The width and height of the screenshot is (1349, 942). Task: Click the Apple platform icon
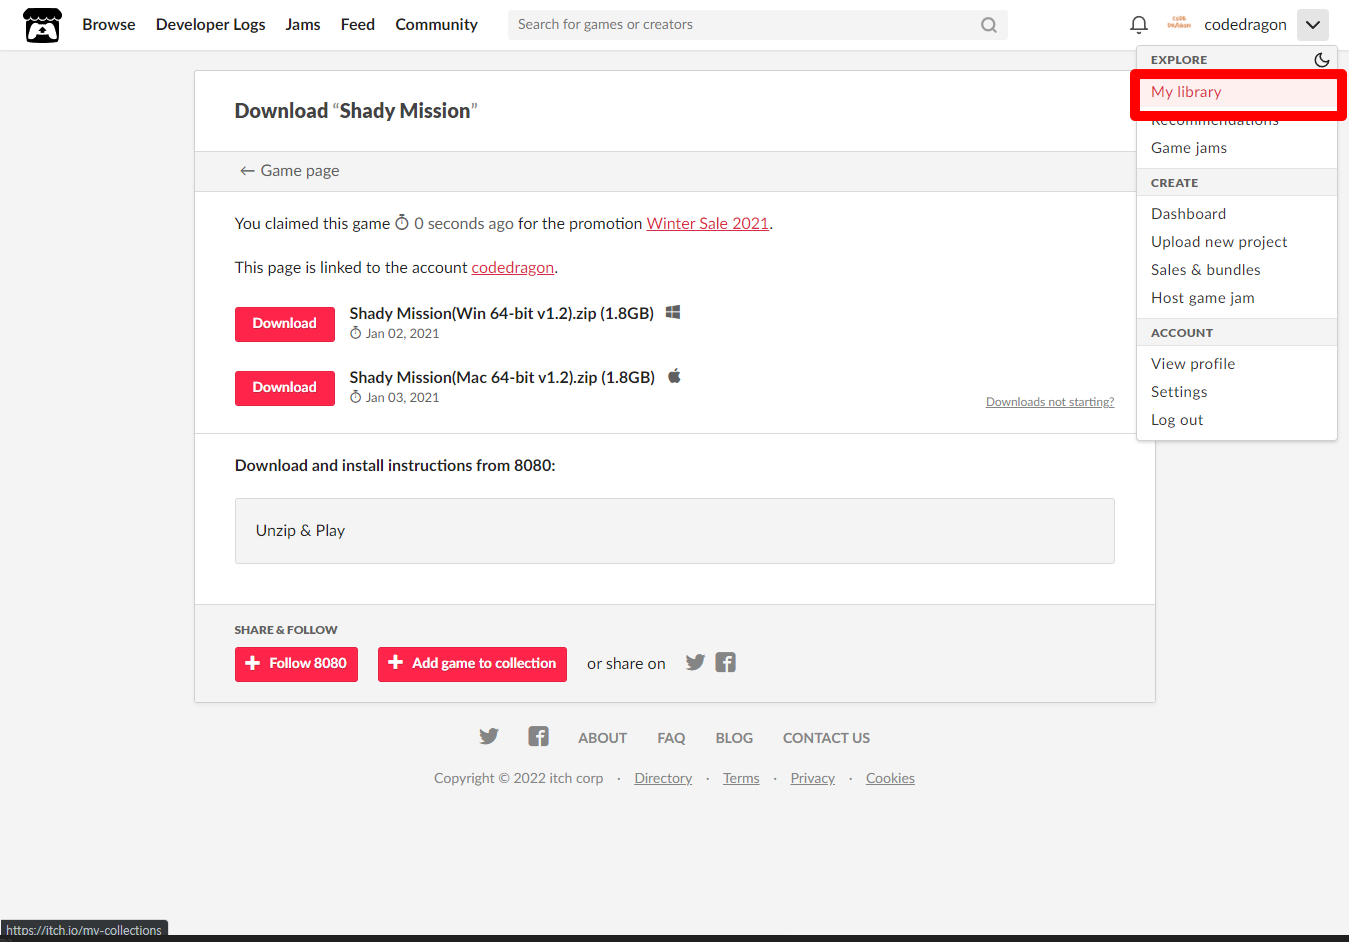(x=674, y=376)
